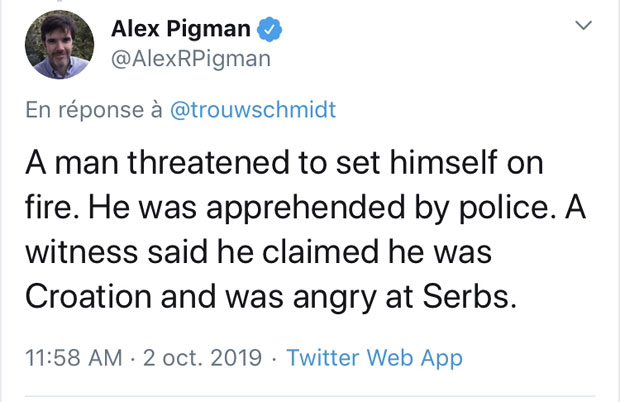This screenshot has height=402, width=620.
Task: Open the @AlexRPigman handle link
Action: tap(190, 60)
